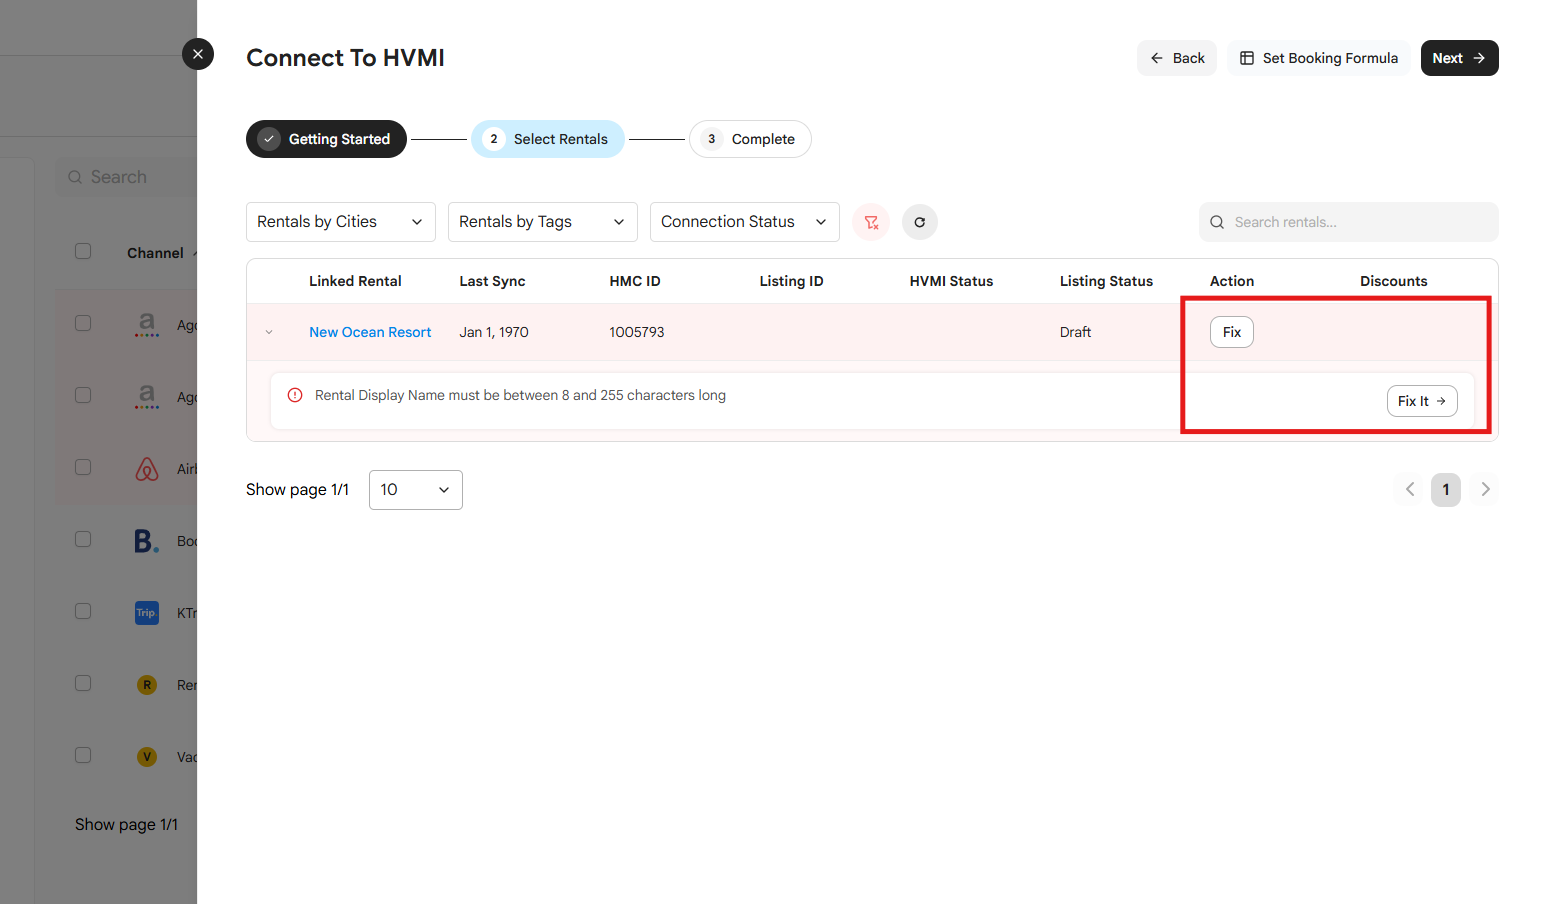Click HVMI Status column header

pyautogui.click(x=951, y=281)
